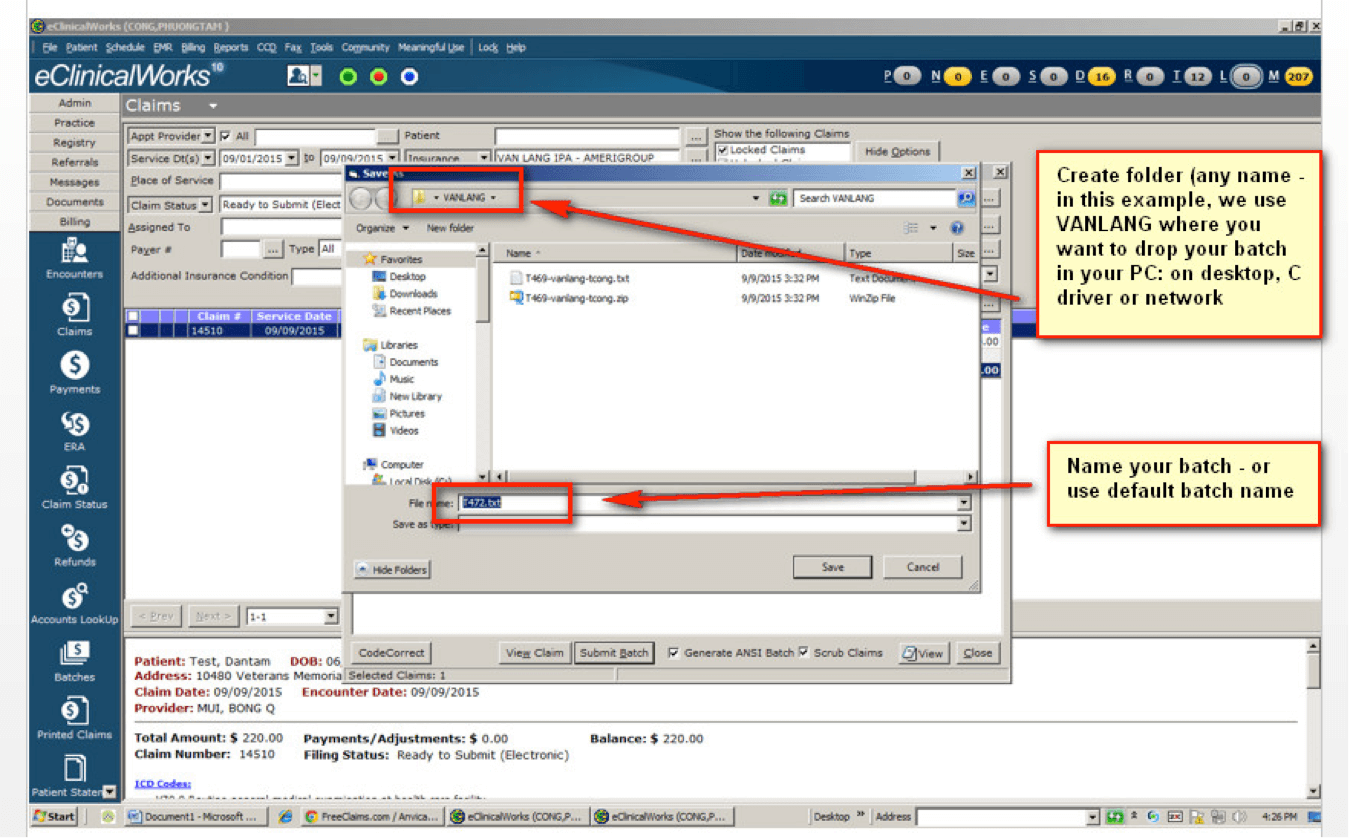1349x838 pixels.
Task: Select the T469-vanlang-tcong.zip file
Action: (x=576, y=298)
